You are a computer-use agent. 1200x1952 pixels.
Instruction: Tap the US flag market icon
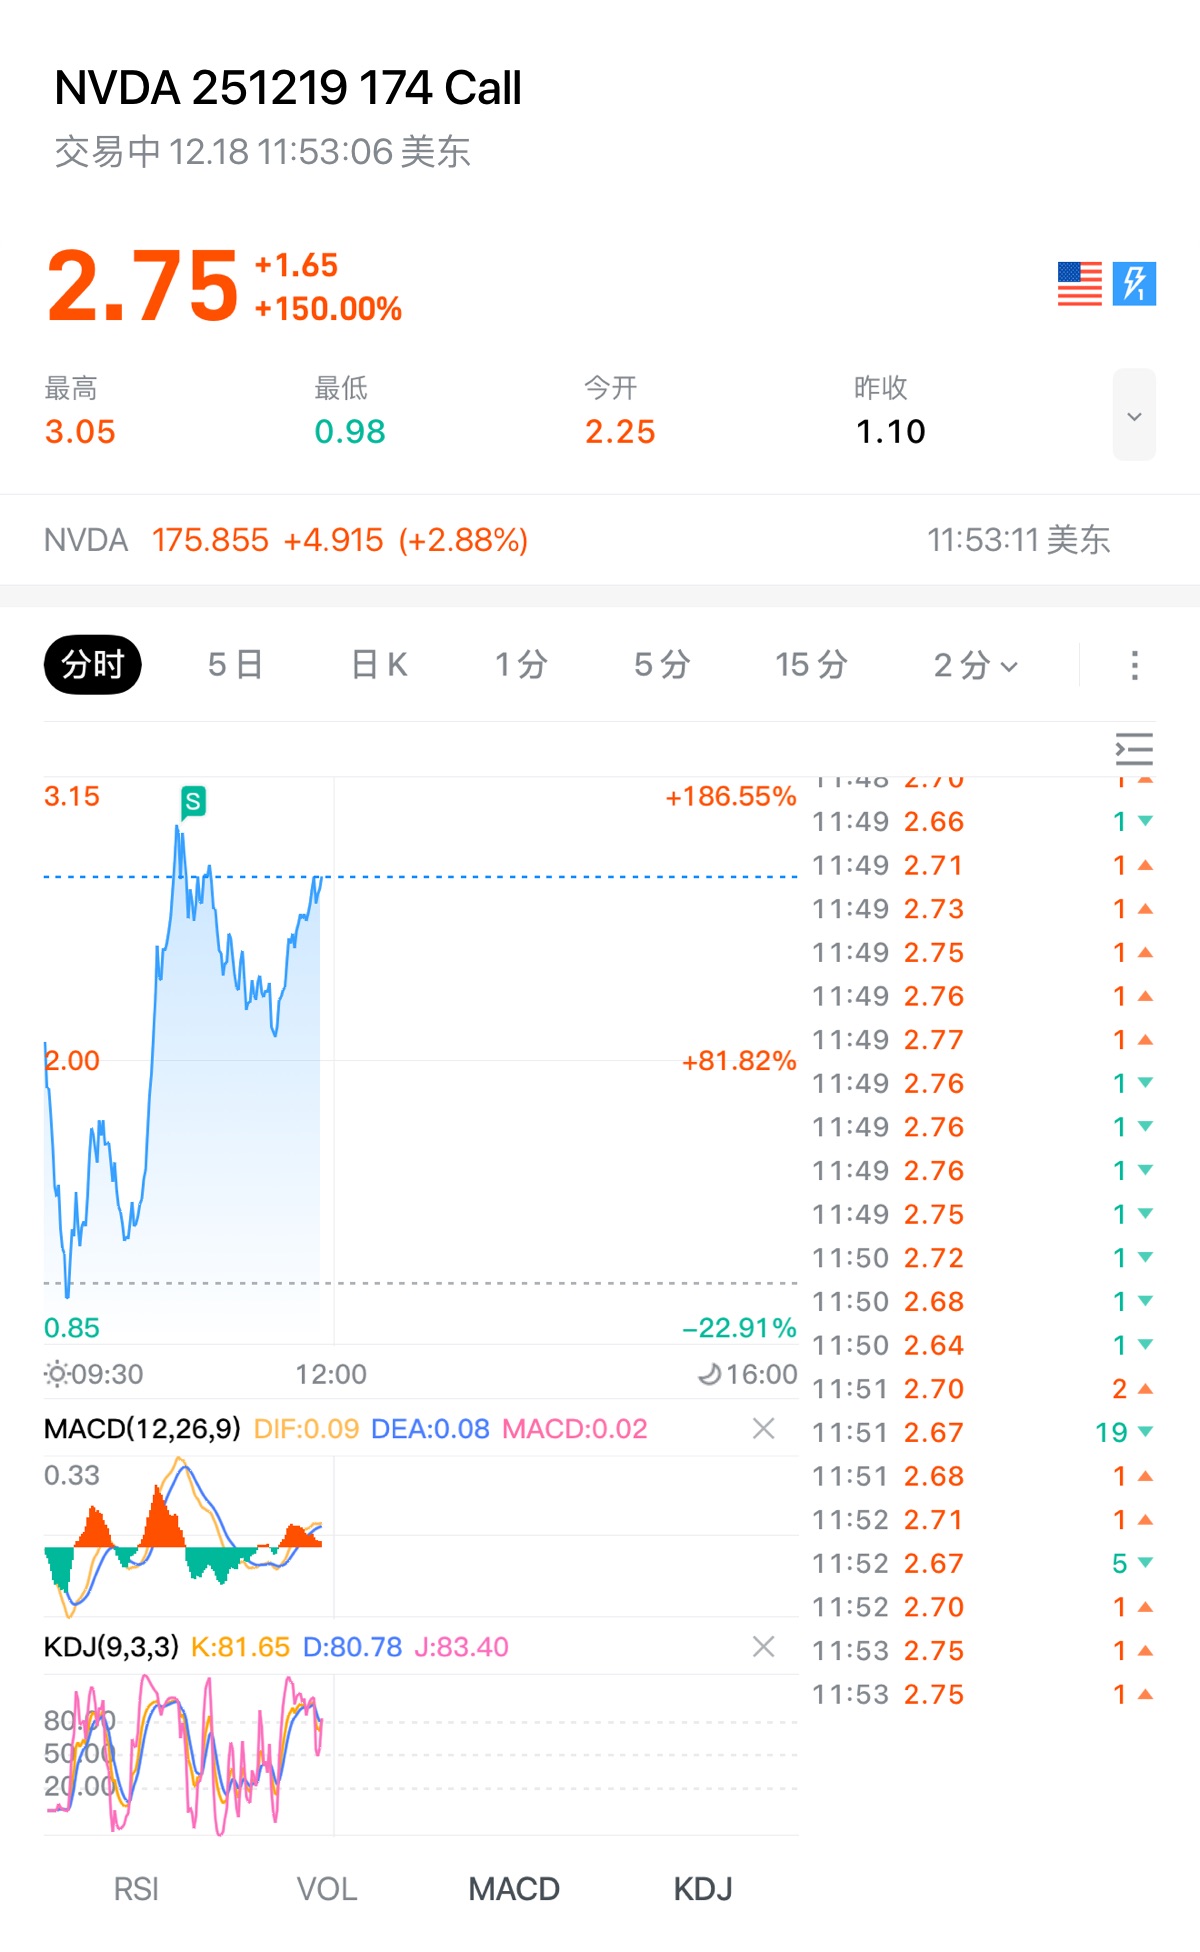[x=1079, y=284]
